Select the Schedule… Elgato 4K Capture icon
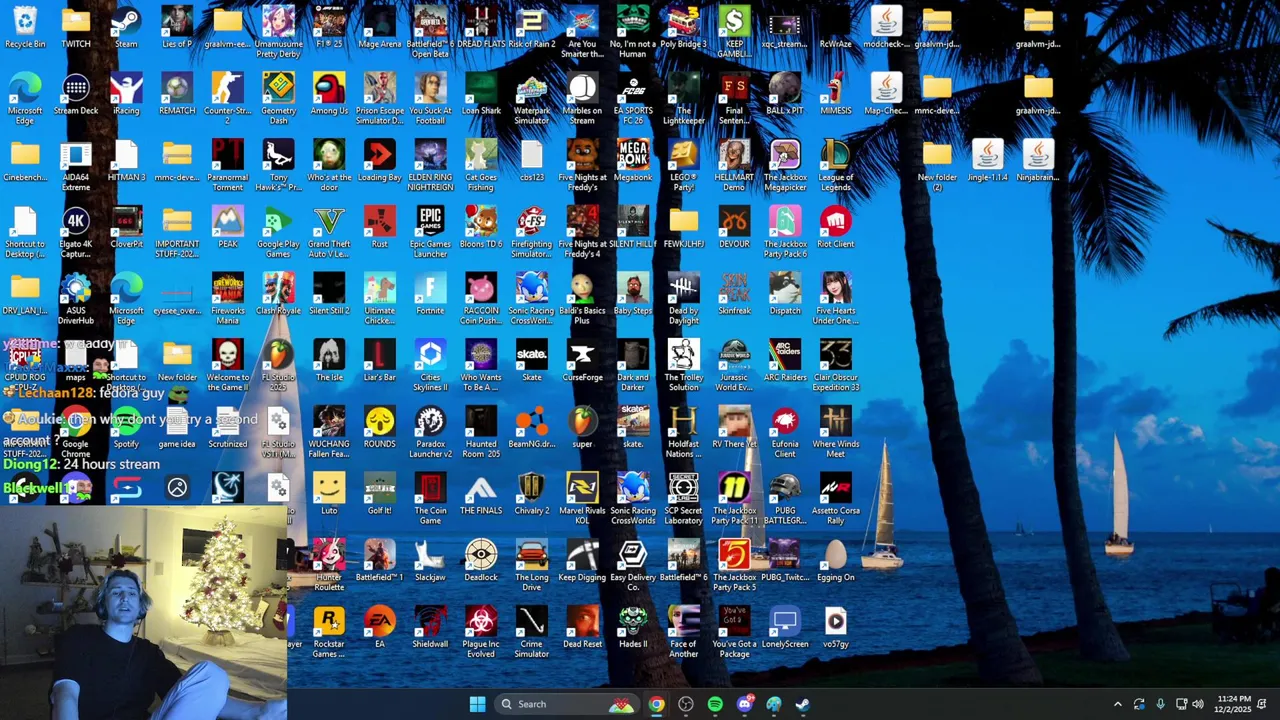This screenshot has width=1280, height=720. point(76,232)
